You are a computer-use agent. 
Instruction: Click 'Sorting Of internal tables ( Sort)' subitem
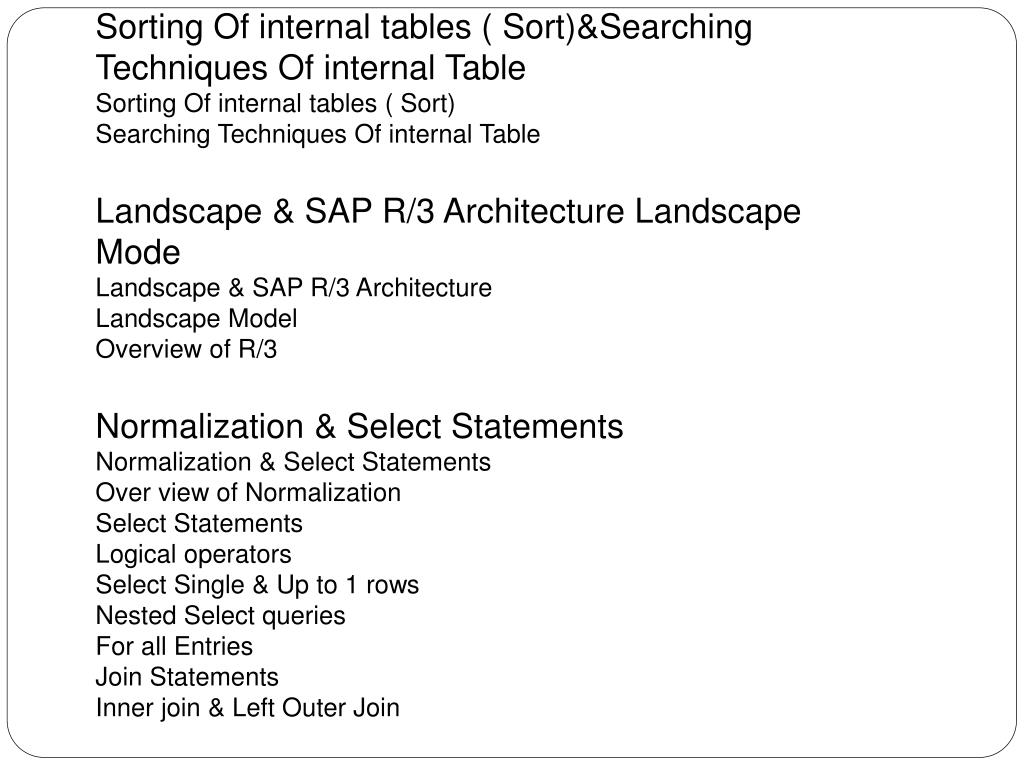275,104
